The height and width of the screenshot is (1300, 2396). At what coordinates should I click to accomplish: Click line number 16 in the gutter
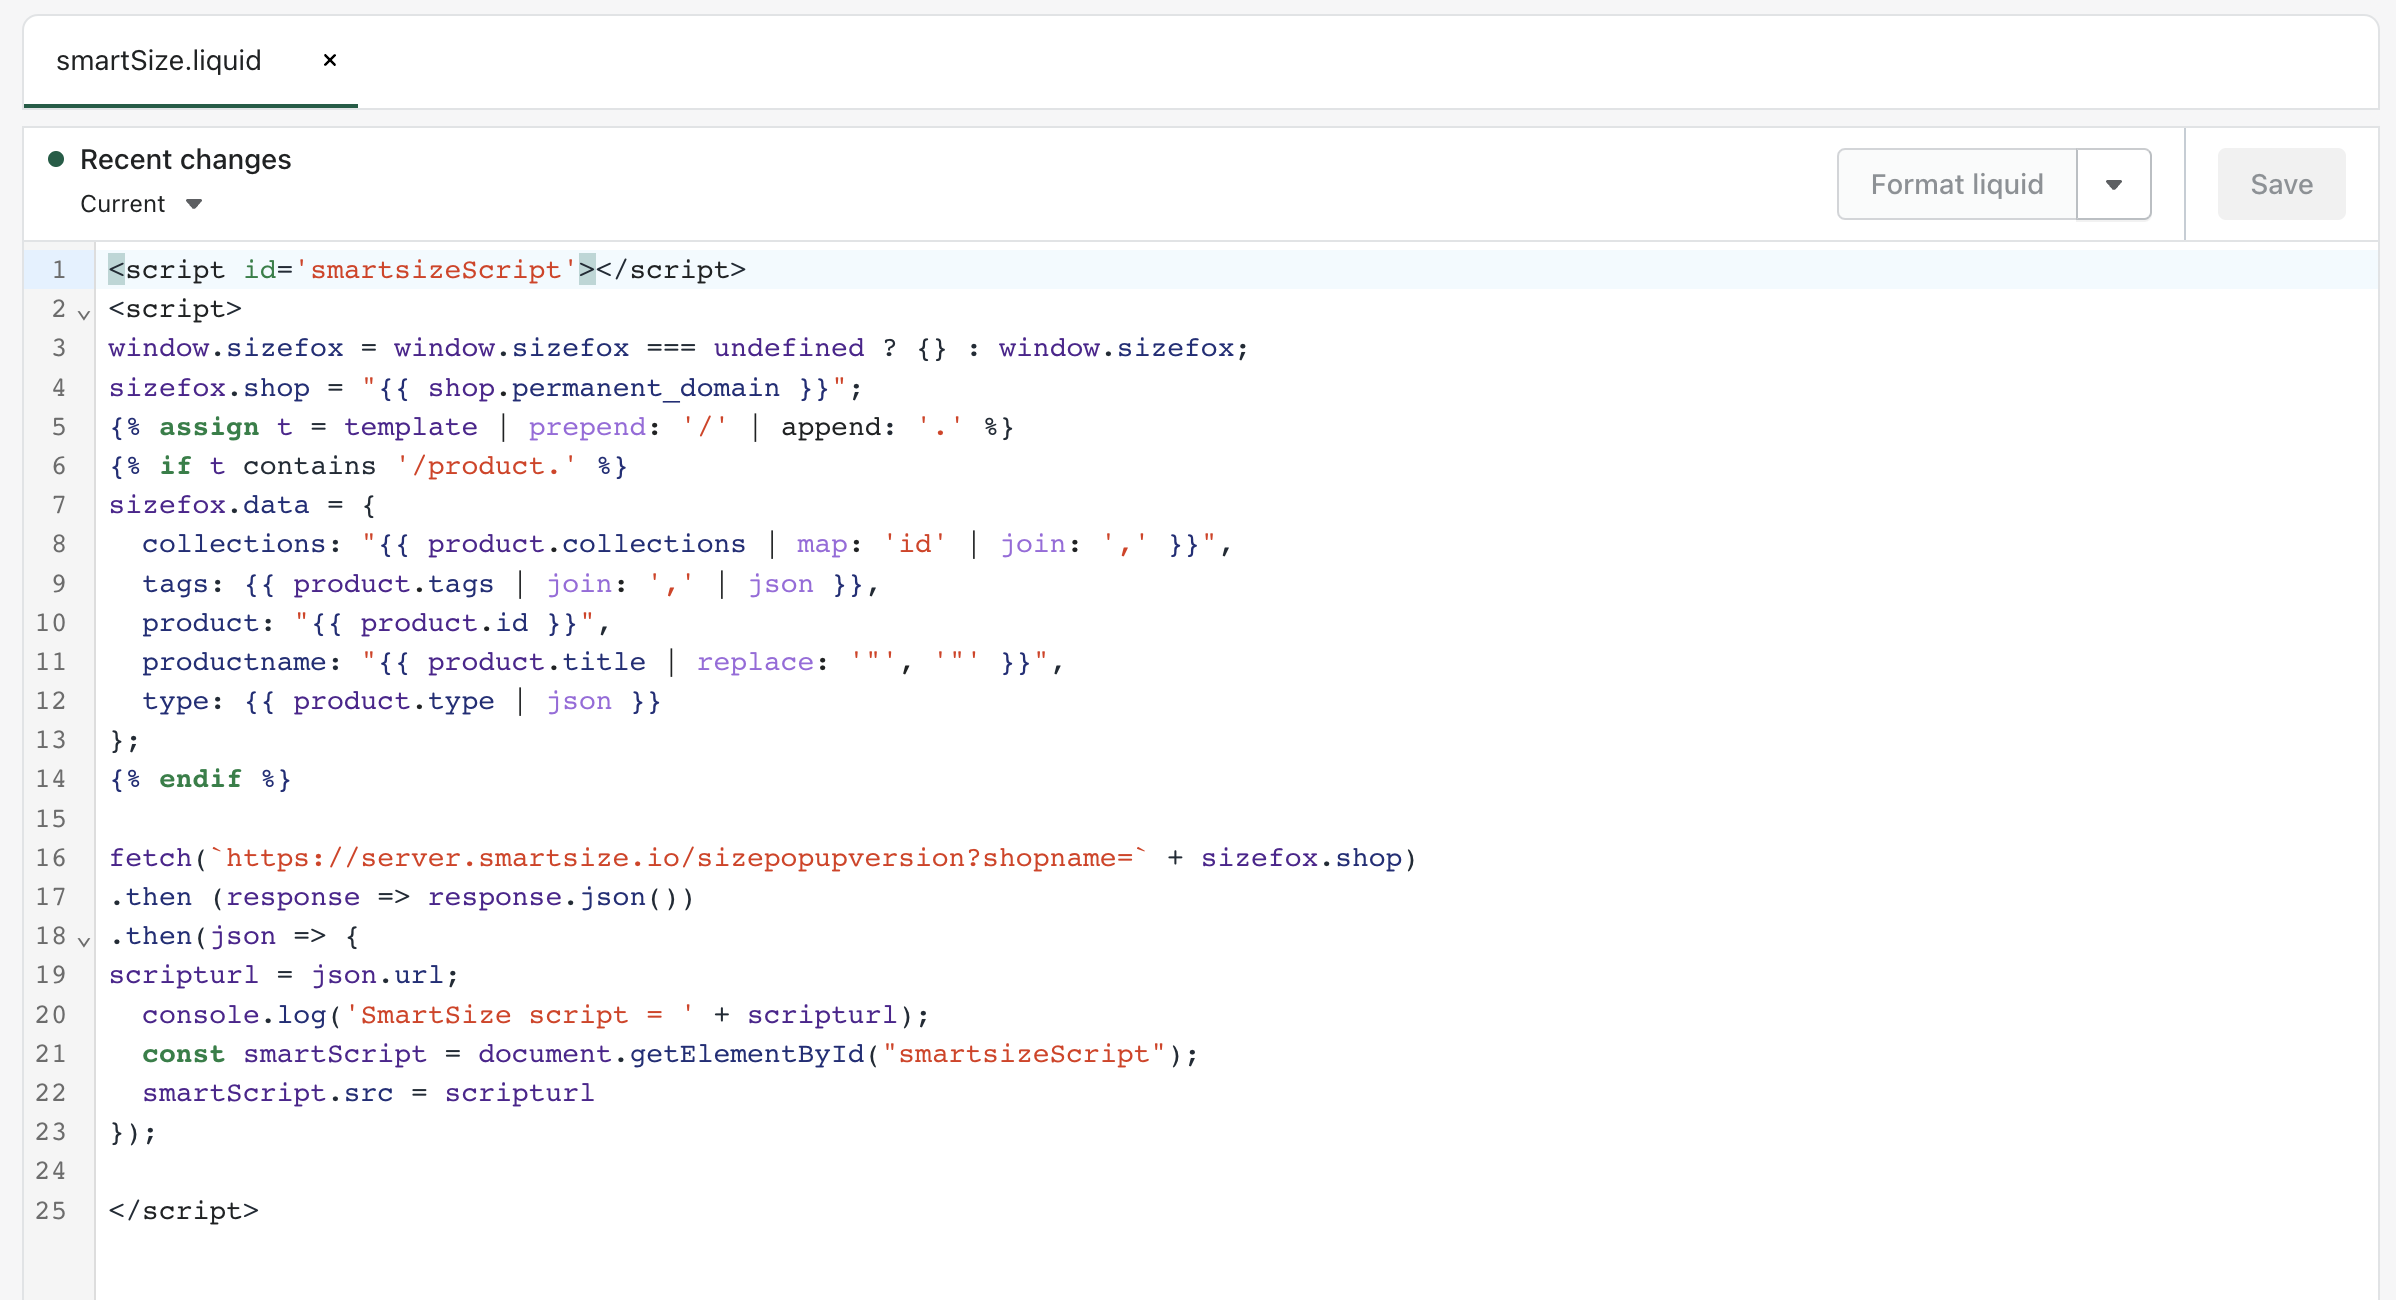coord(51,858)
